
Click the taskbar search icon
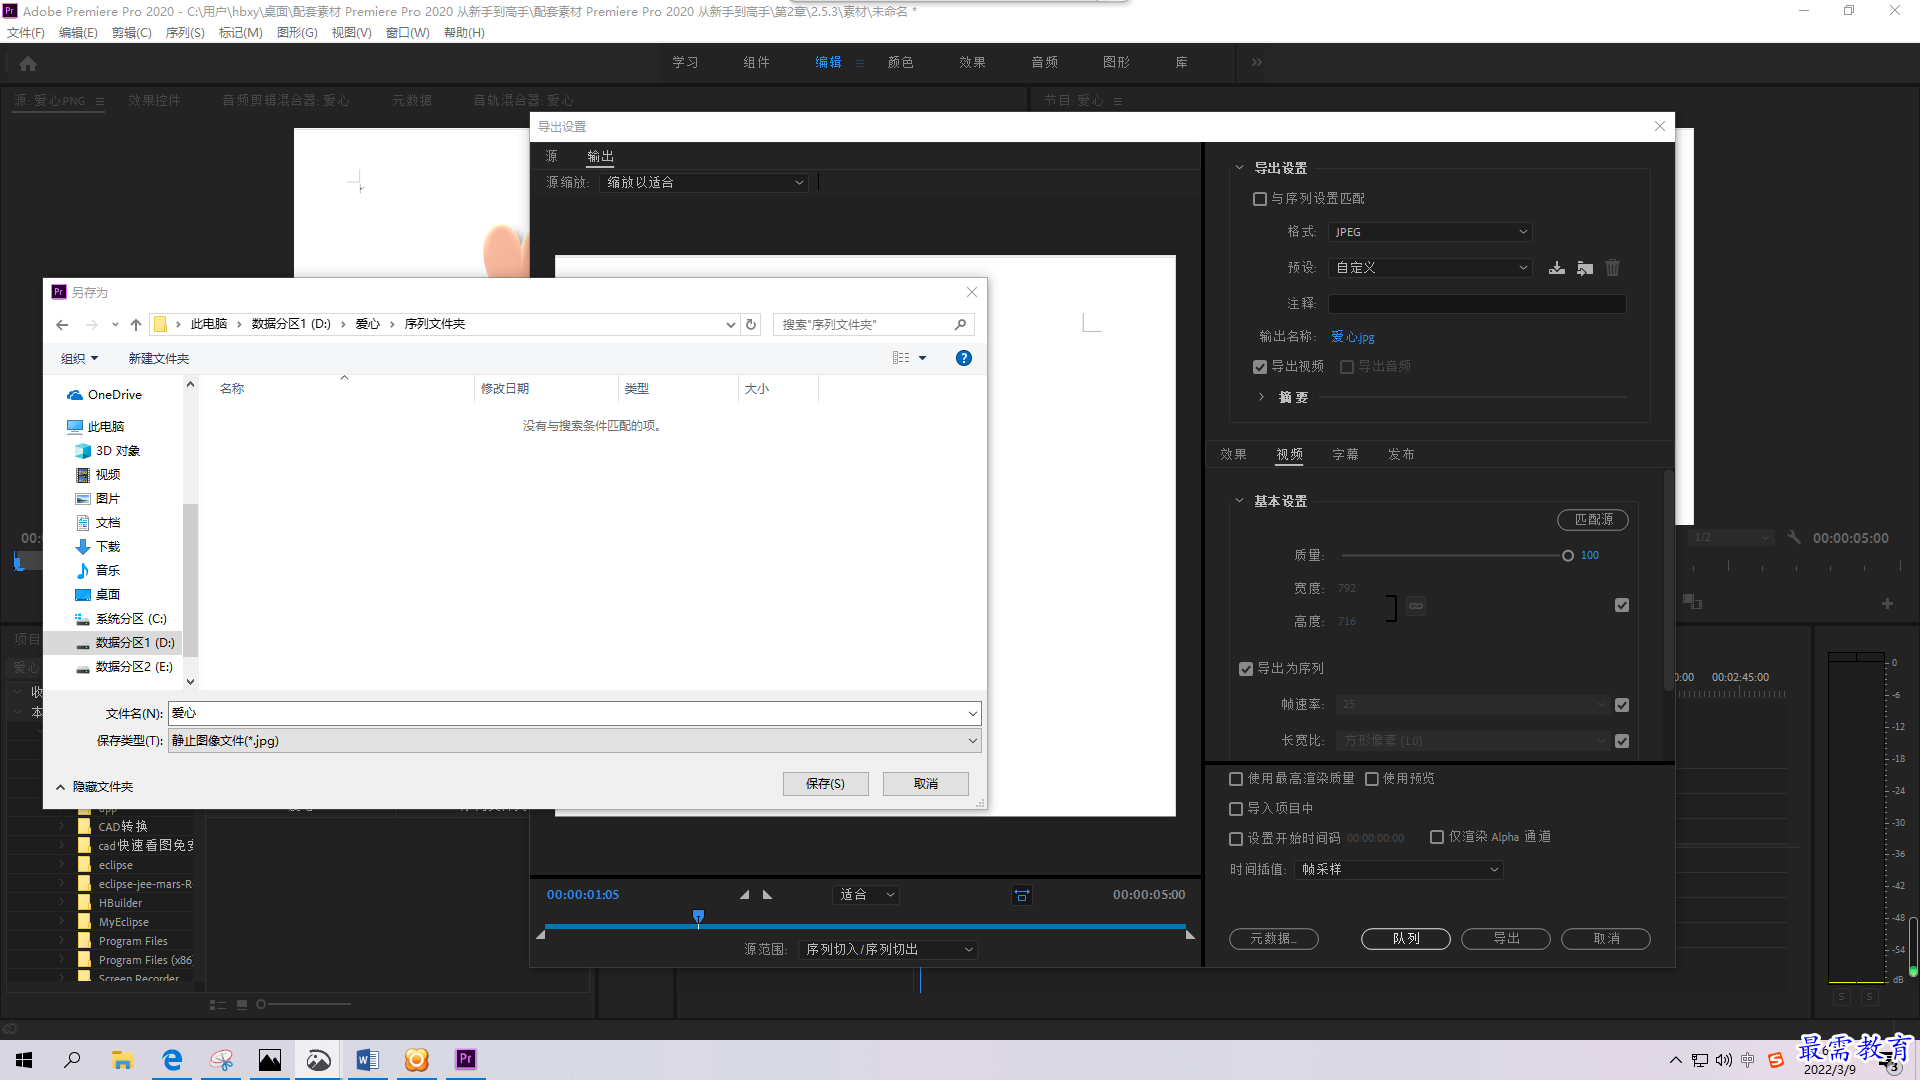tap(72, 1060)
